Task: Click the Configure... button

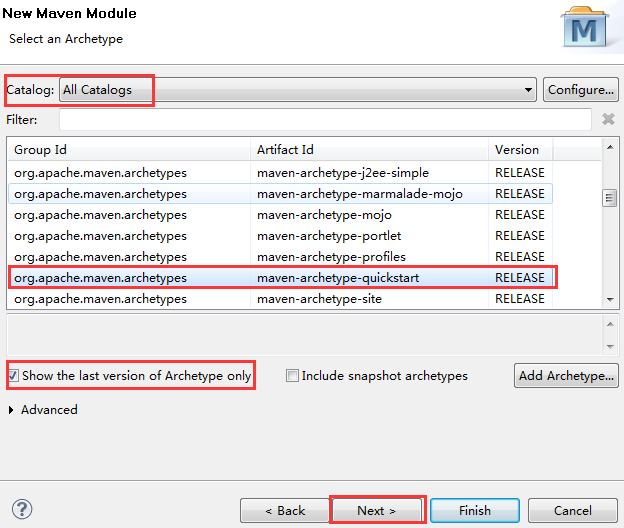Action: (581, 90)
